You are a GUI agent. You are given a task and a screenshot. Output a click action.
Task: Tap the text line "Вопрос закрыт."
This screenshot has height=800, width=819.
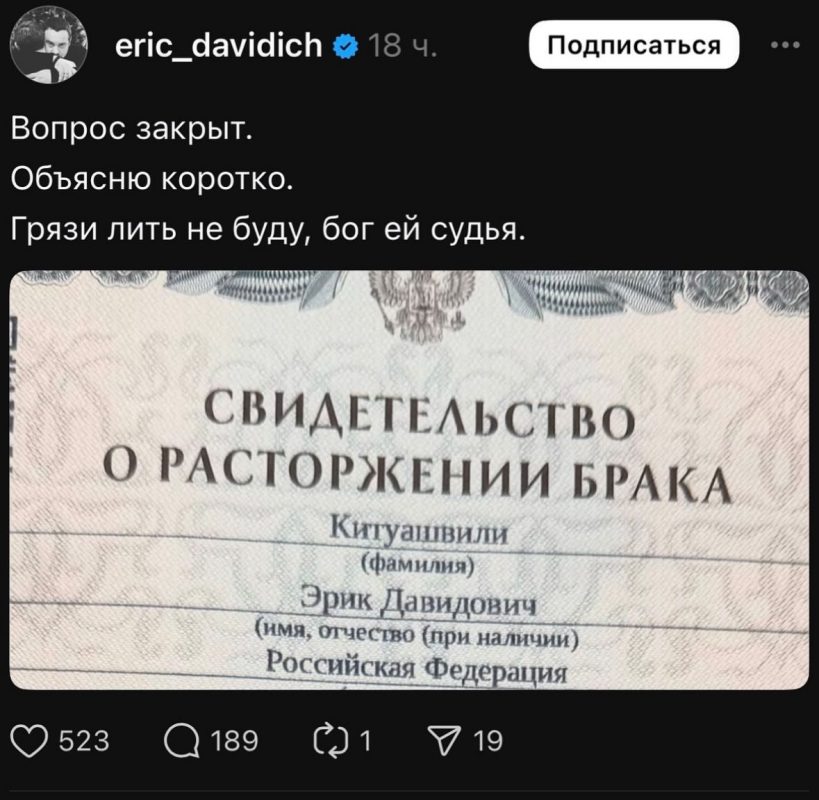[x=132, y=128]
